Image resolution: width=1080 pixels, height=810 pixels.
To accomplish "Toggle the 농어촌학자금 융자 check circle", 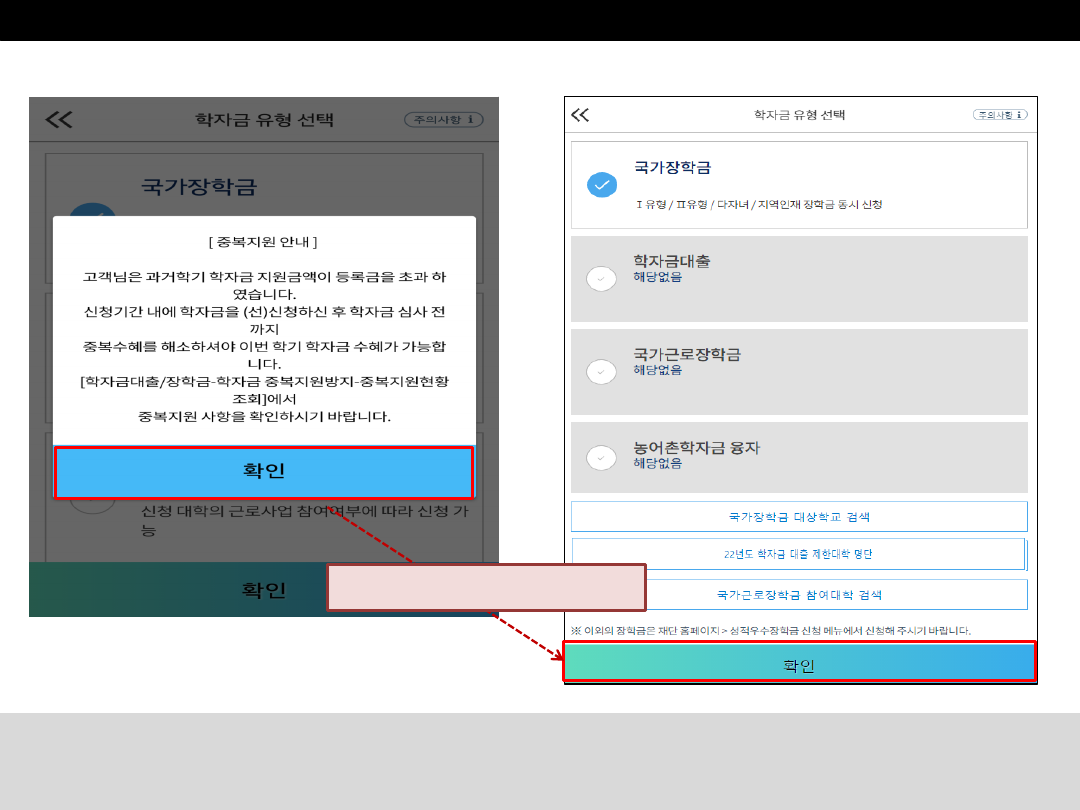I will point(601,458).
